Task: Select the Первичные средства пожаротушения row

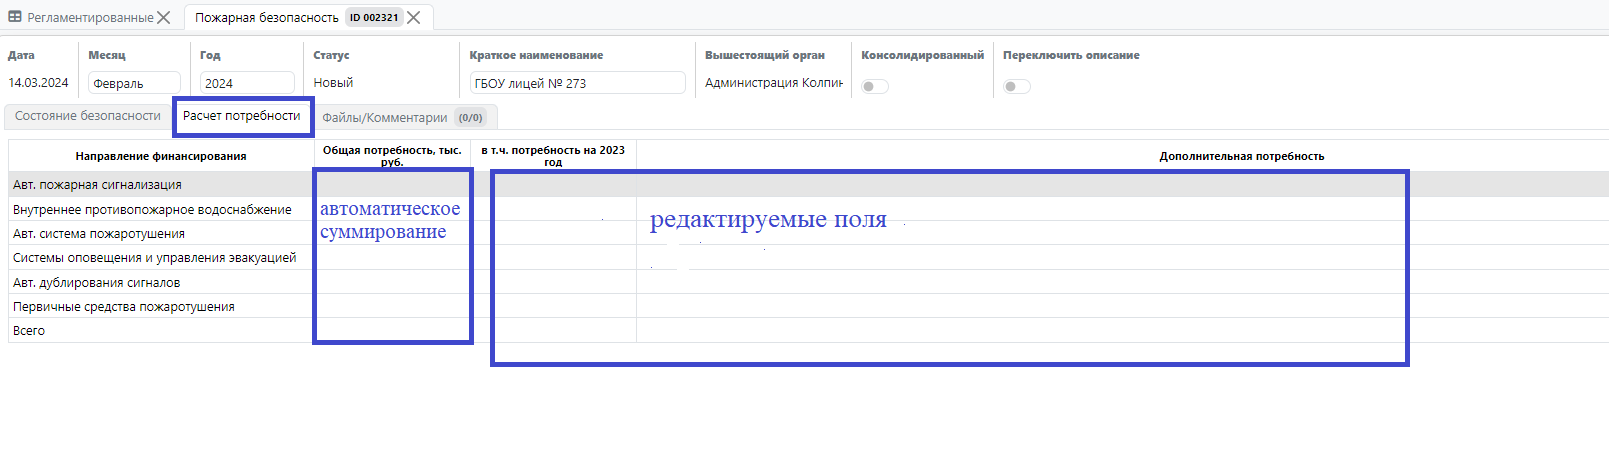Action: (124, 307)
